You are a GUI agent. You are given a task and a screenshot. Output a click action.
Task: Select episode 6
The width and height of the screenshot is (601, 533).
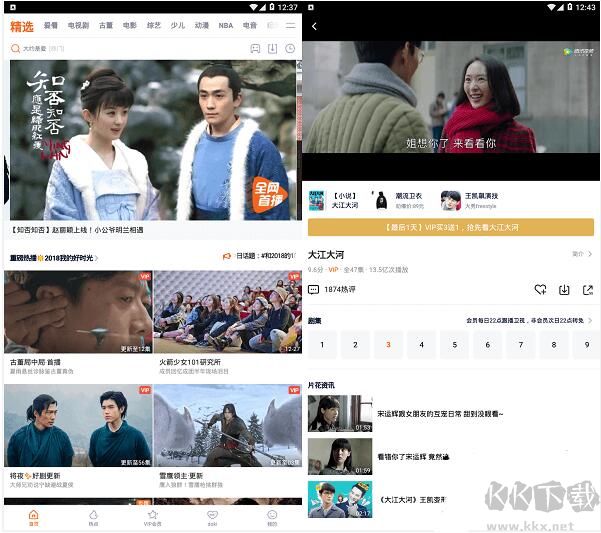tap(488, 345)
